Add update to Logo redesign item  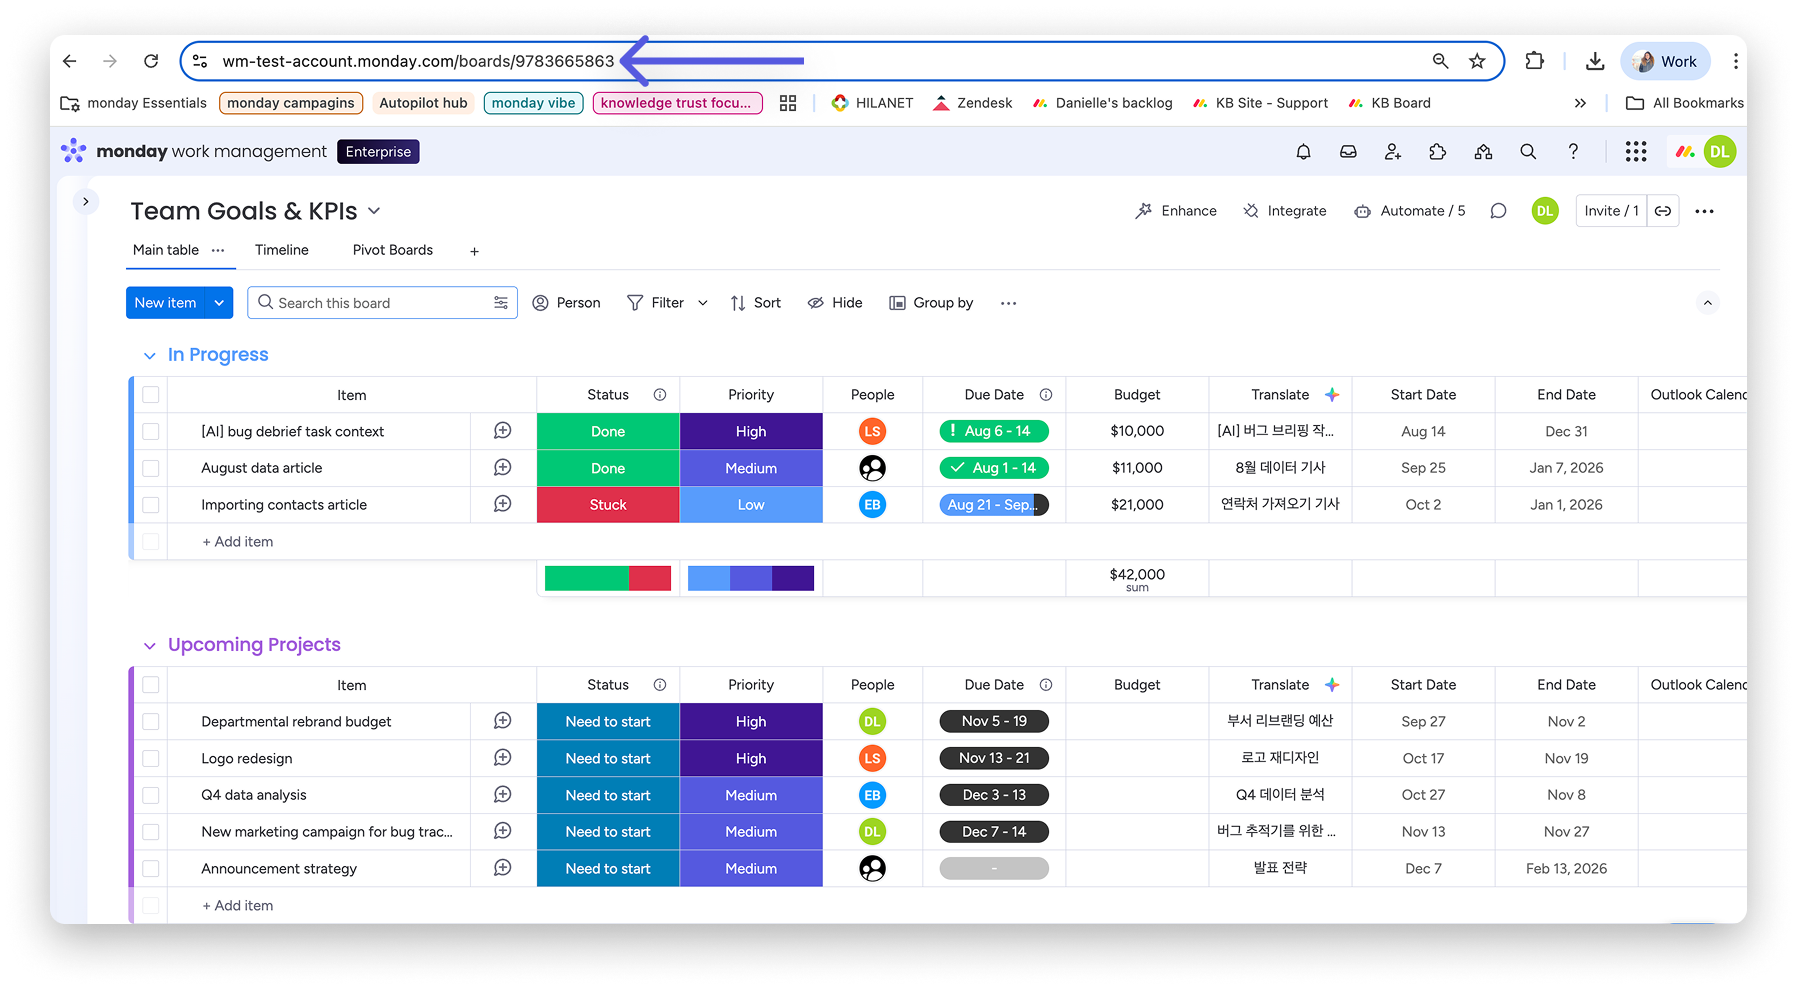pos(503,758)
